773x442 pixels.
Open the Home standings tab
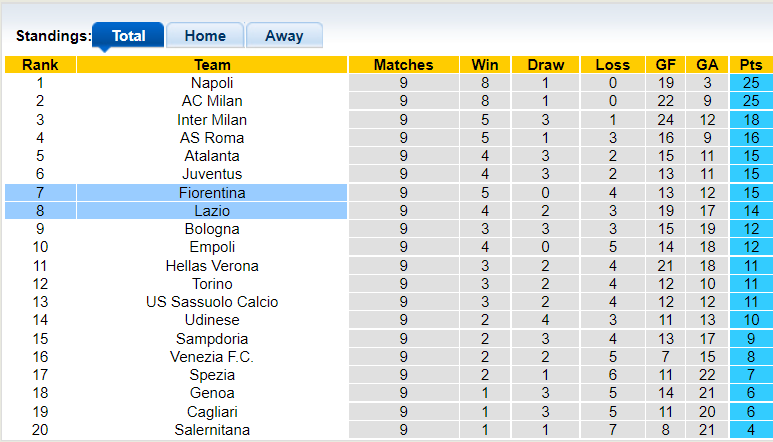pos(204,36)
